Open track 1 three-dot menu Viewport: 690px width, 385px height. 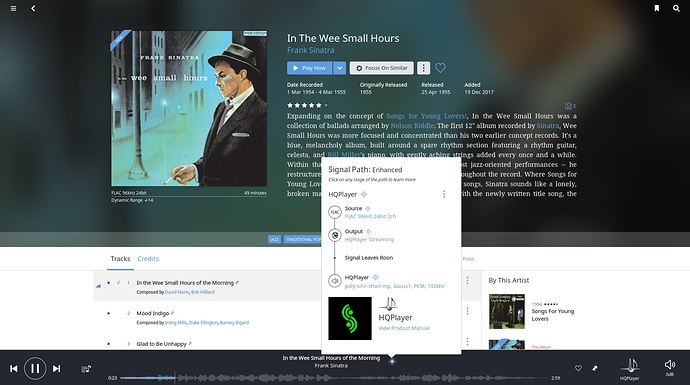(467, 280)
